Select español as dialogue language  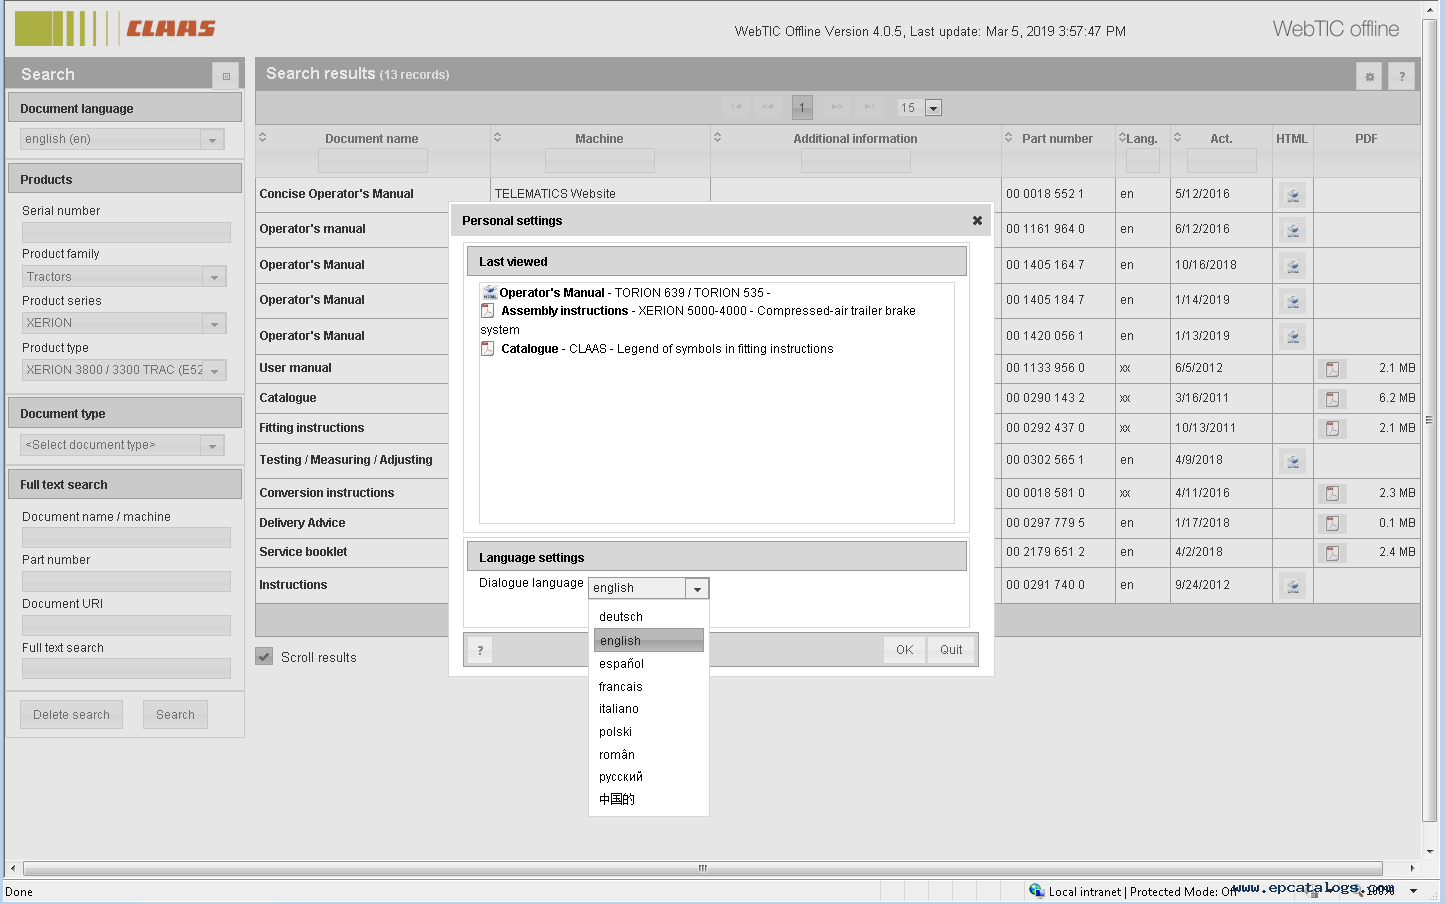[649, 664]
